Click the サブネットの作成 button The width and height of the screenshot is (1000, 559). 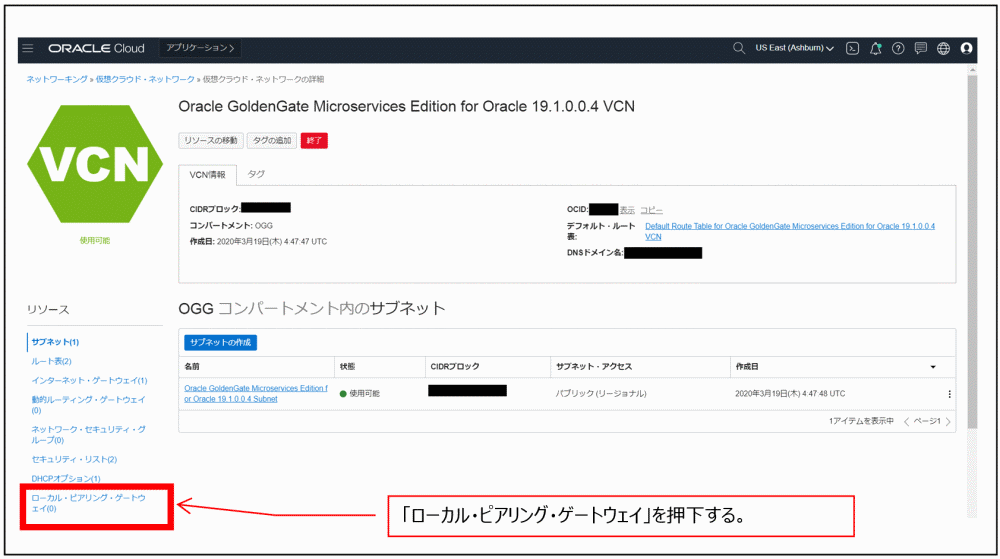point(221,342)
